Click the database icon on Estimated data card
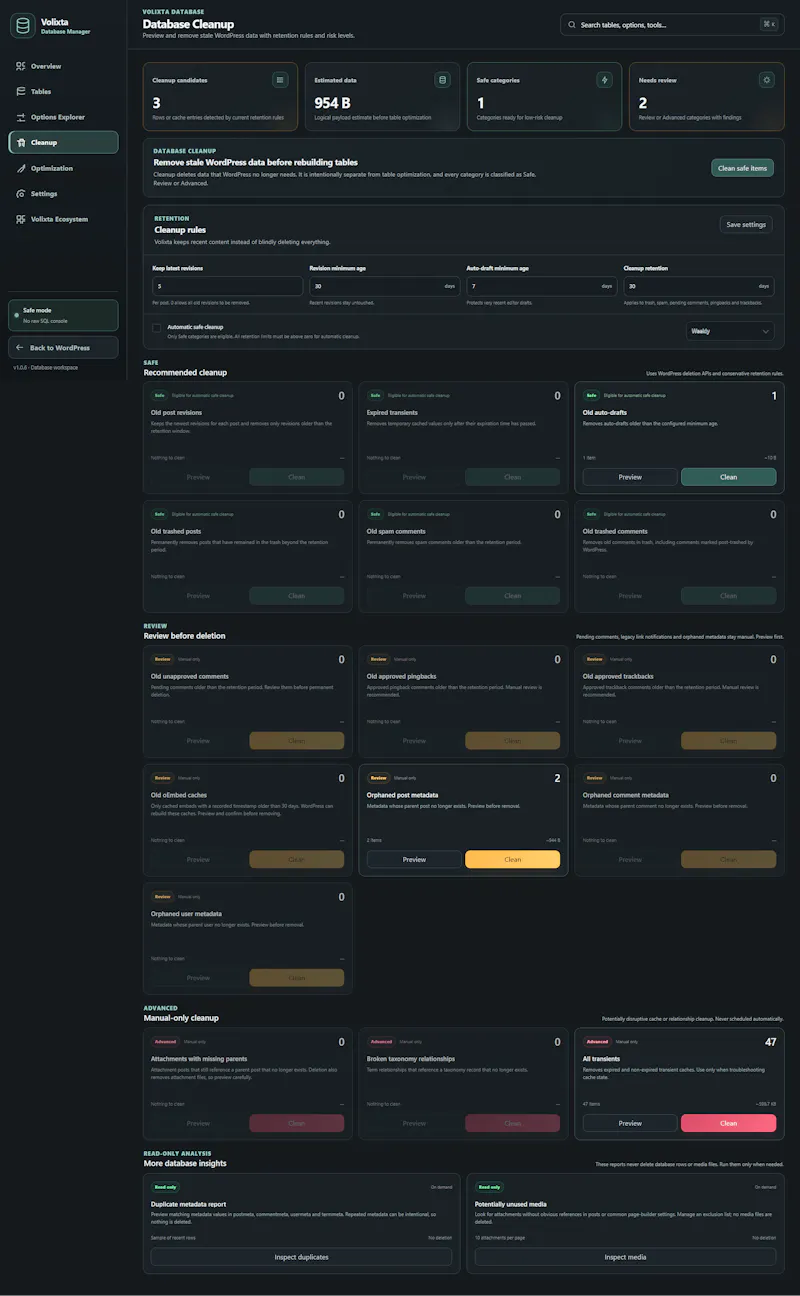This screenshot has height=1296, width=800. click(442, 80)
